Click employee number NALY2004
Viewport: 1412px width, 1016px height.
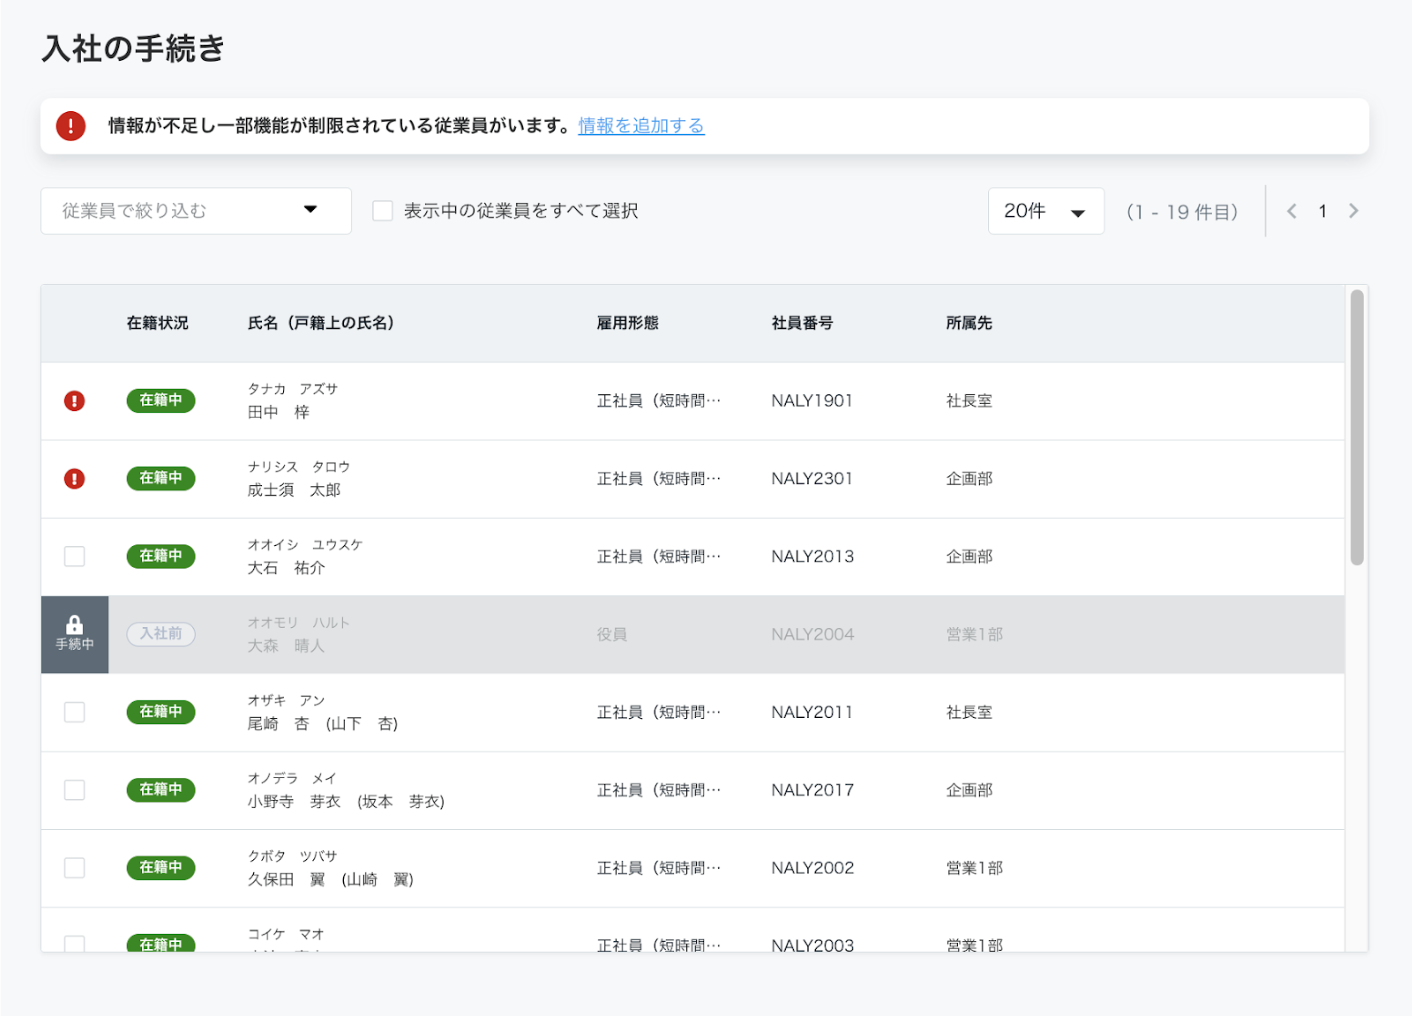(x=813, y=635)
